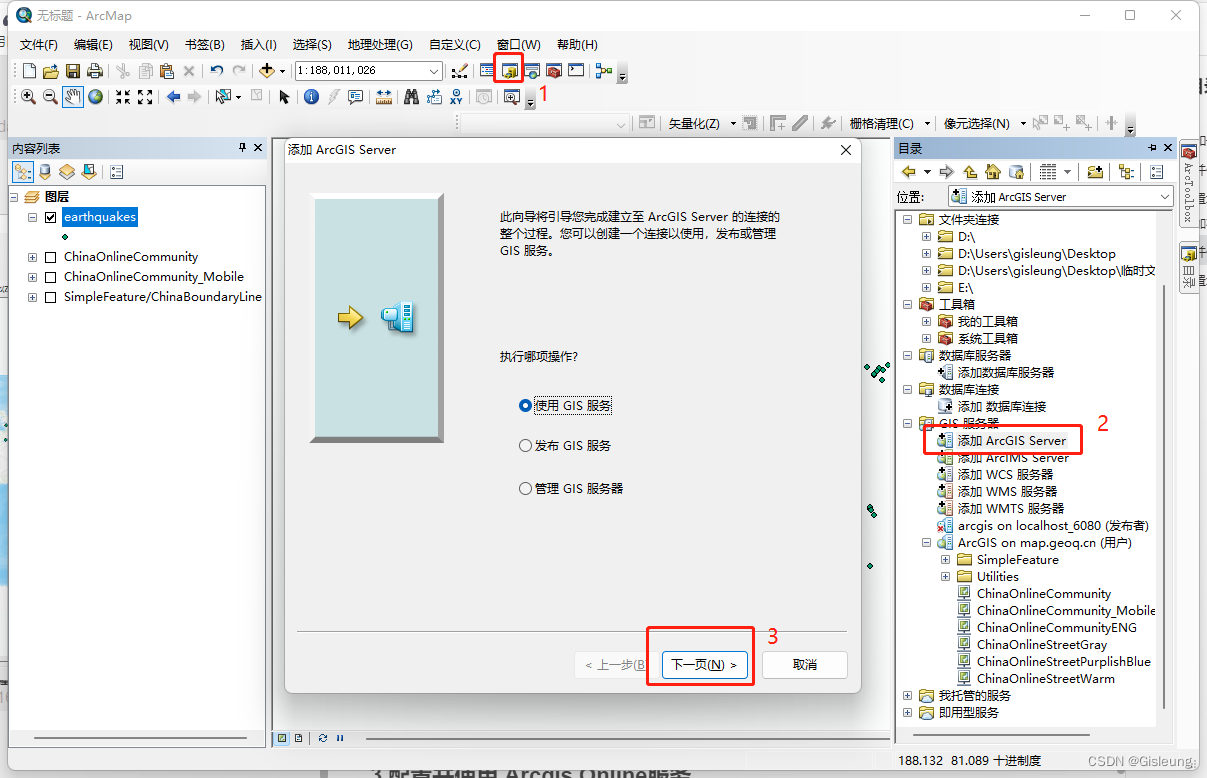Open the Catalog window icon in the toolbar
Image resolution: width=1207 pixels, height=778 pixels.
[x=509, y=71]
